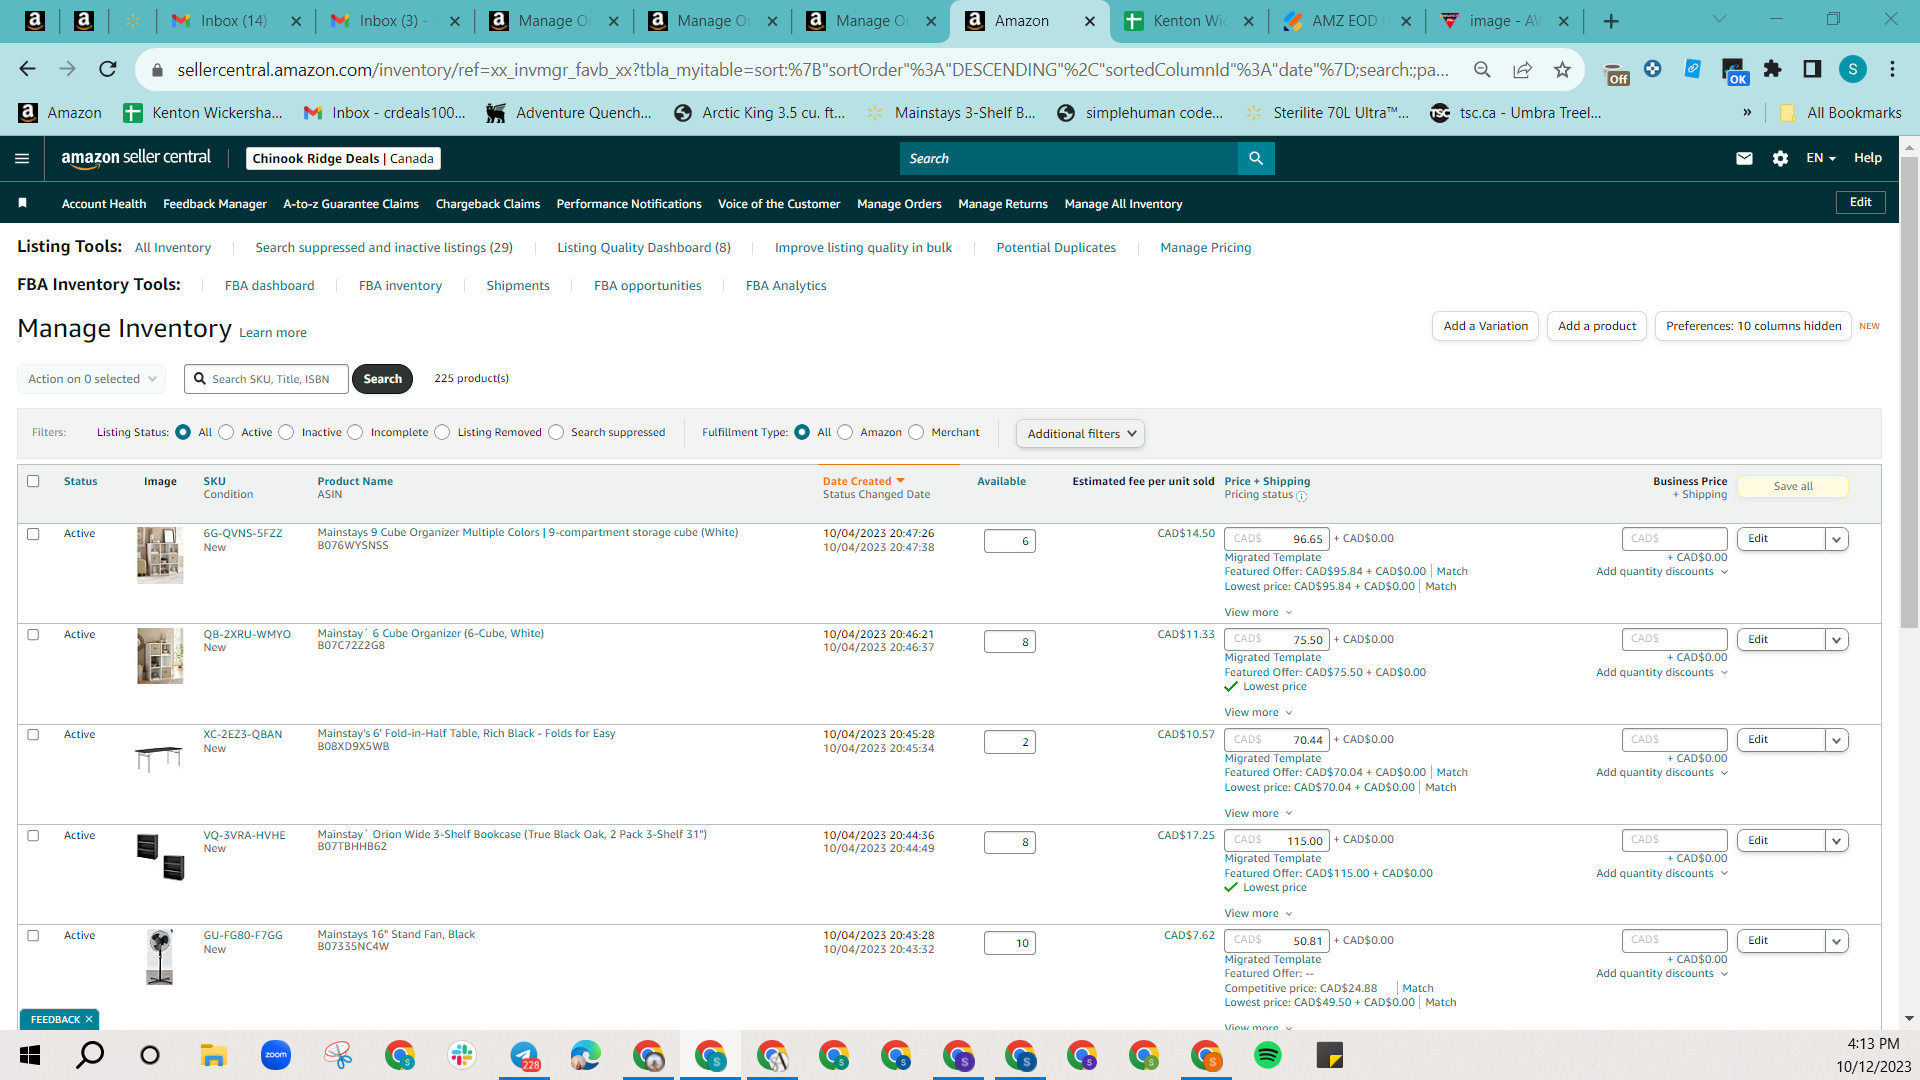This screenshot has width=1920, height=1080.
Task: Open the Seller Central hamburger menu
Action: [22, 158]
